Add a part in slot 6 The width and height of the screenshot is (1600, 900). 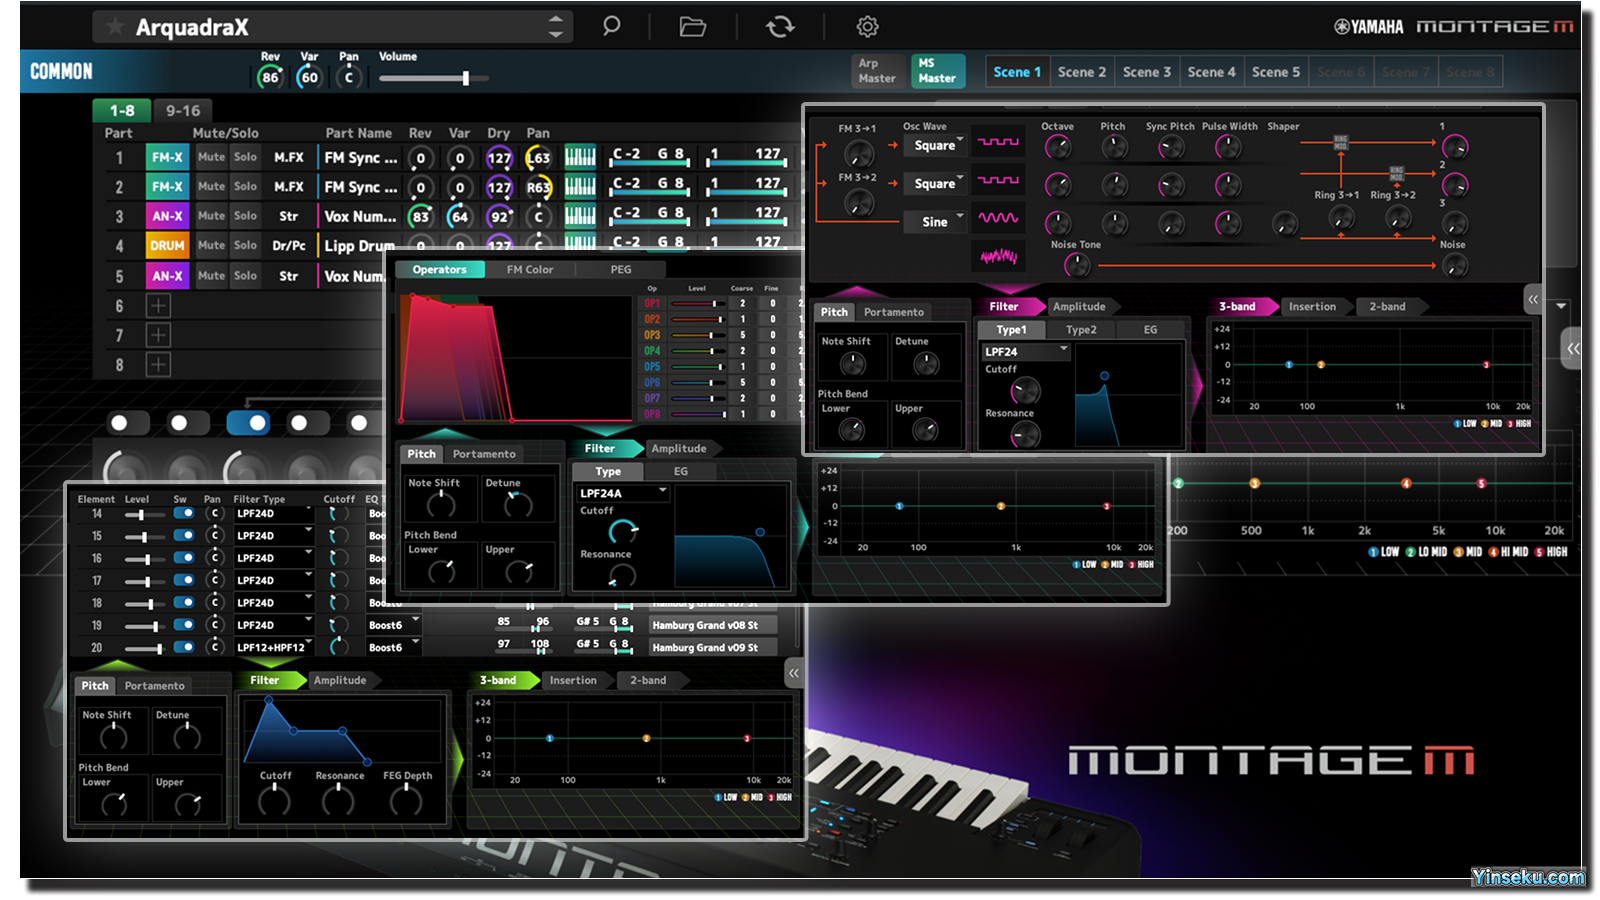click(x=158, y=306)
